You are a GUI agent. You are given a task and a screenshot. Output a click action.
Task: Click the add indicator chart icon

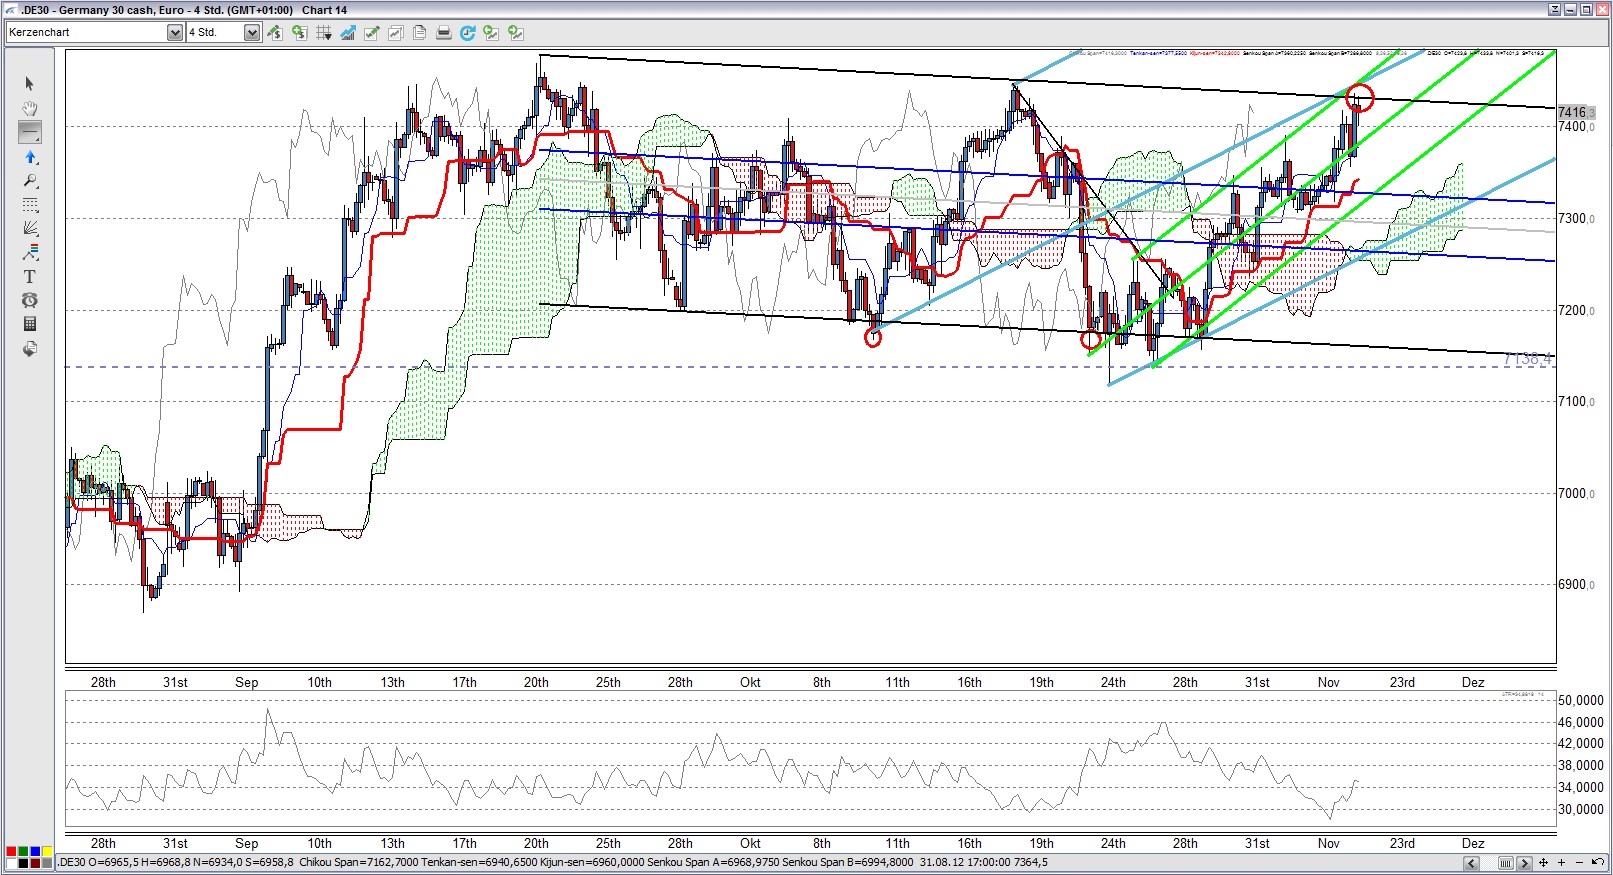click(x=347, y=33)
